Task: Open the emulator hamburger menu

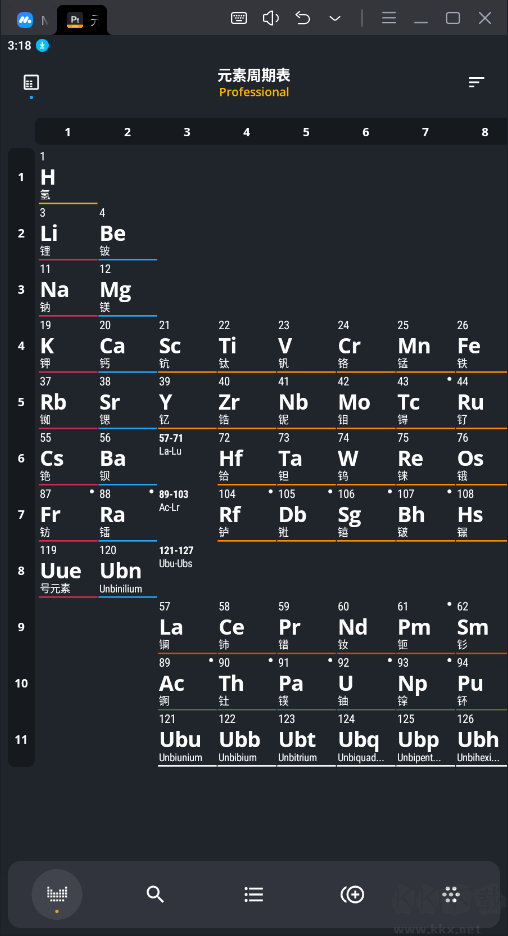Action: 389,18
